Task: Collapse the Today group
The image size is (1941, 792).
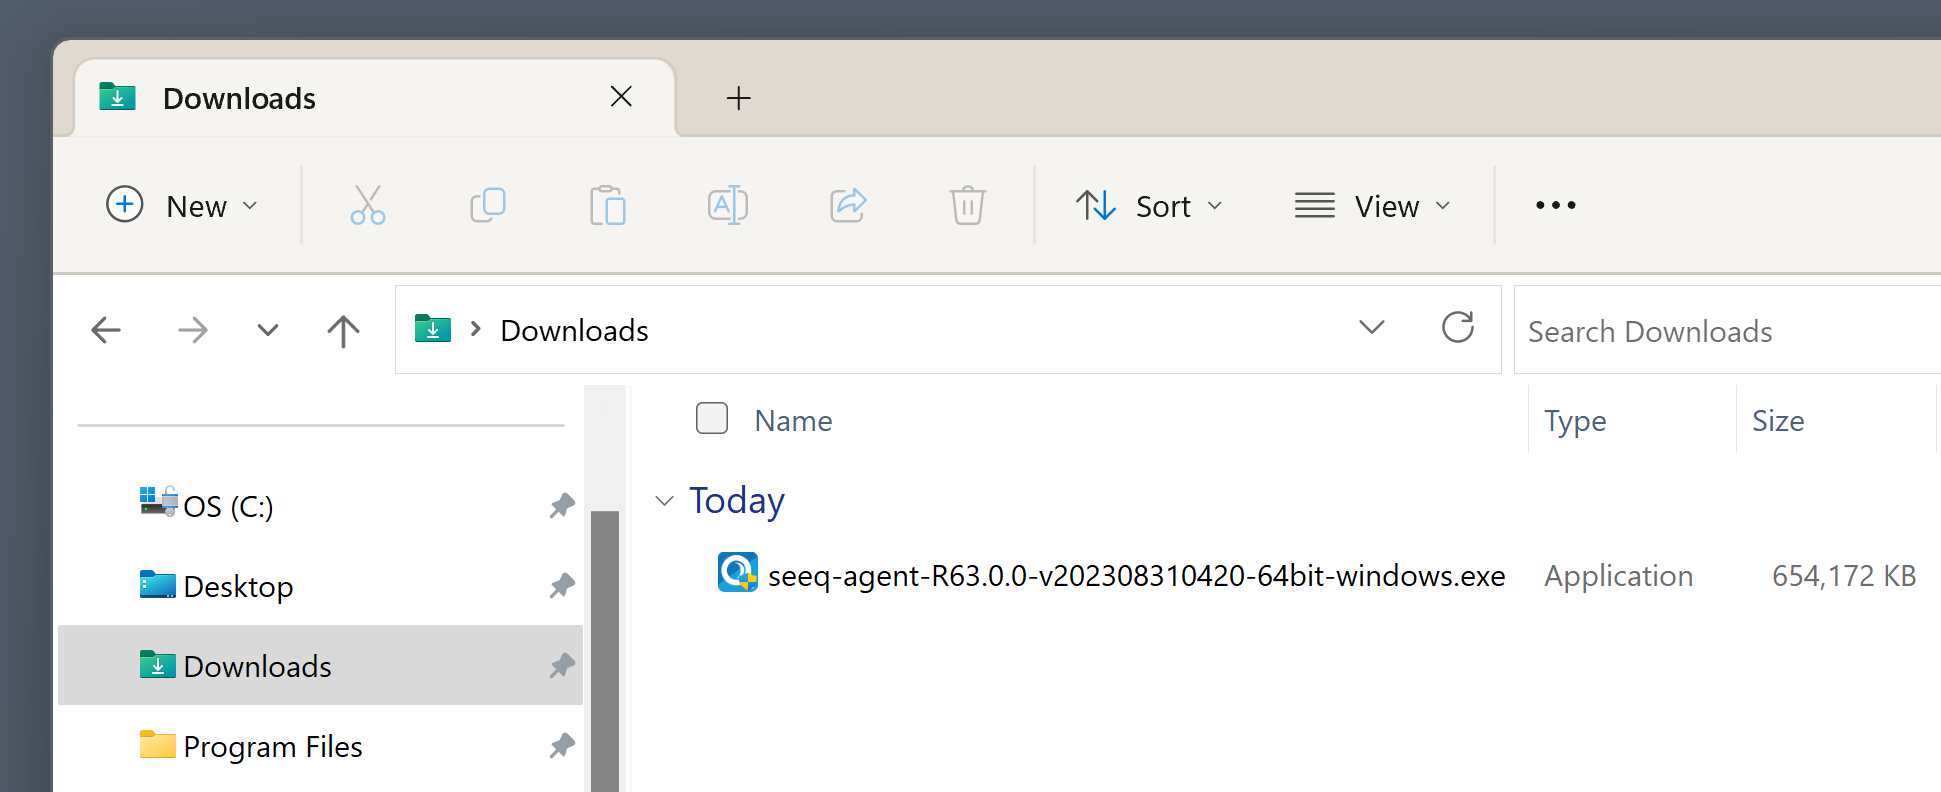Action: pos(664,500)
